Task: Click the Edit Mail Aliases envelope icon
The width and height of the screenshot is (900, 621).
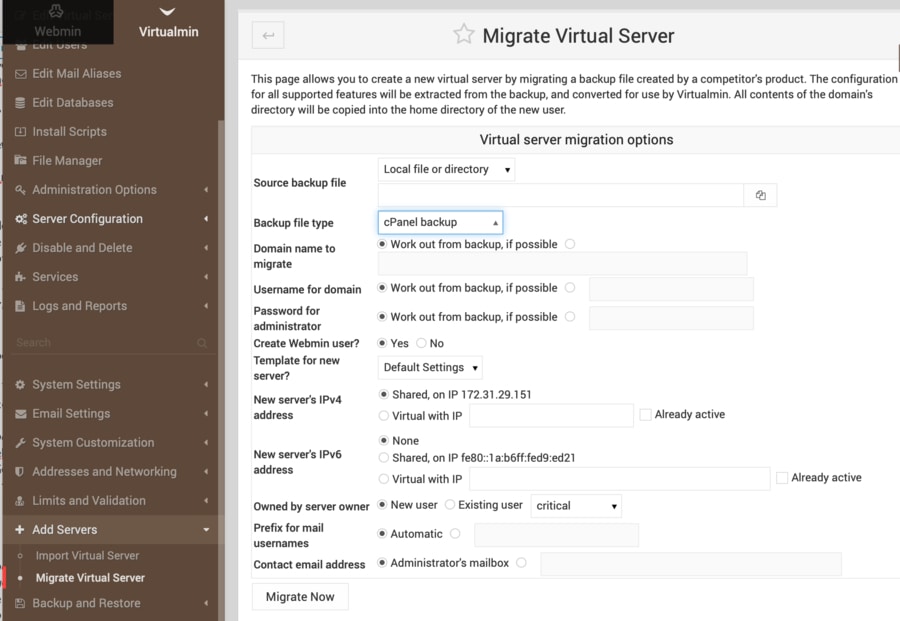Action: tap(21, 74)
